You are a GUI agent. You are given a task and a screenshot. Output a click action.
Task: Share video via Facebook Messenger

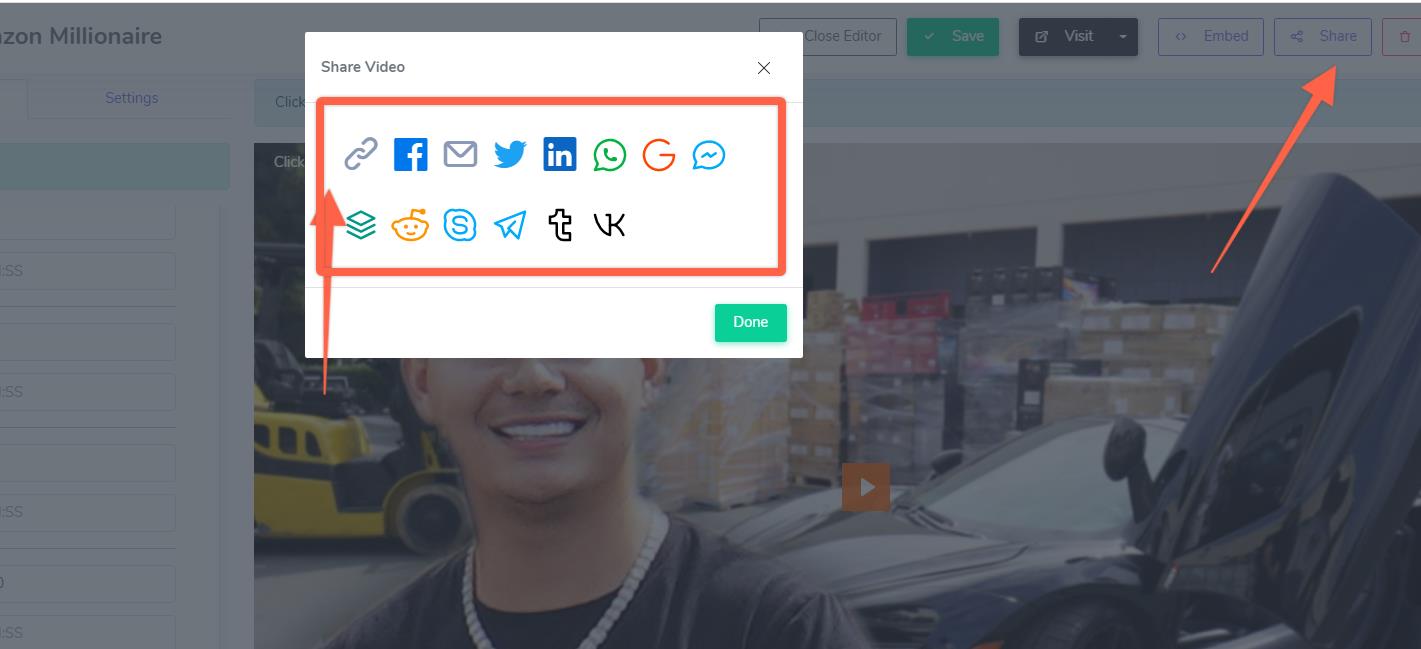[709, 155]
